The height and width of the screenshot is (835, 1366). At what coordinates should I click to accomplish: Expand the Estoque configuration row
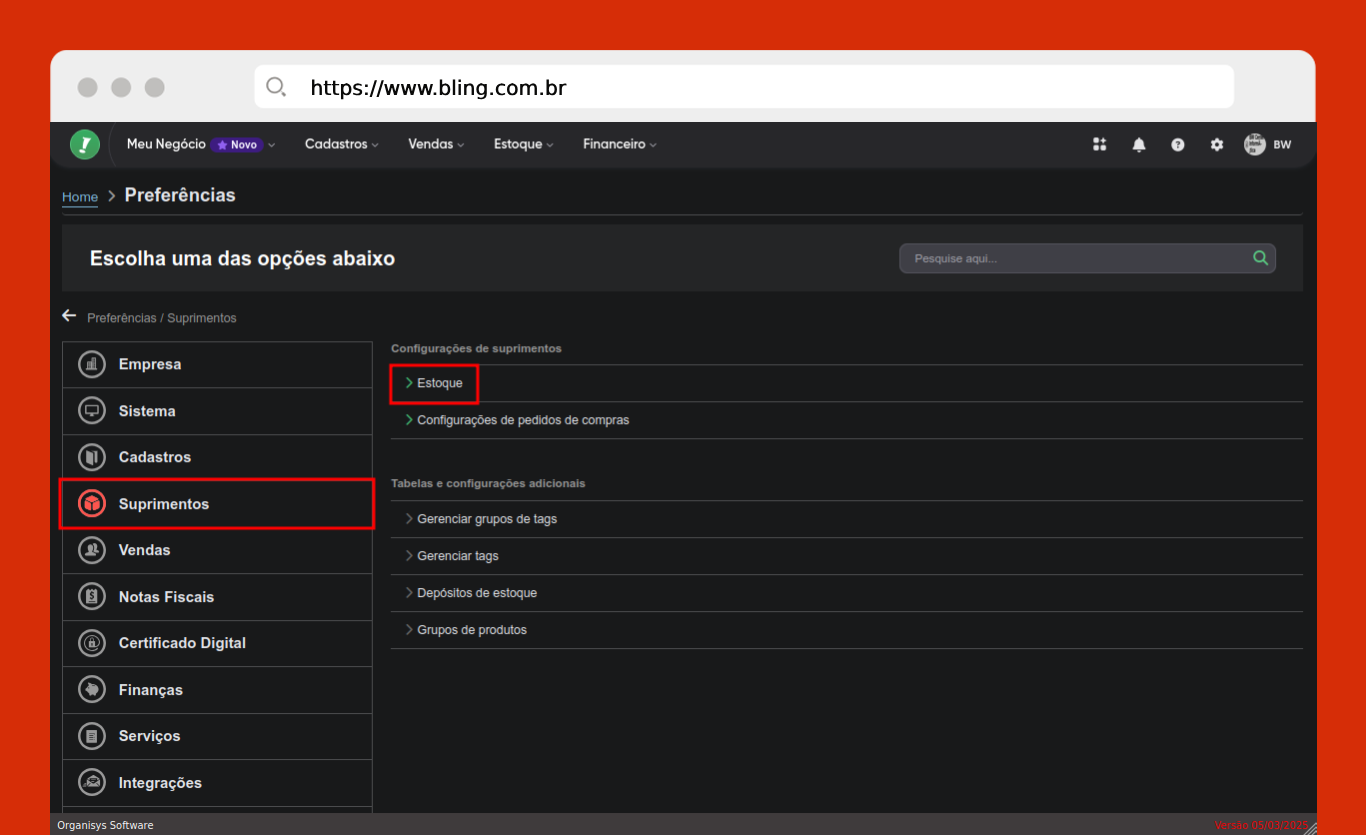[846, 383]
